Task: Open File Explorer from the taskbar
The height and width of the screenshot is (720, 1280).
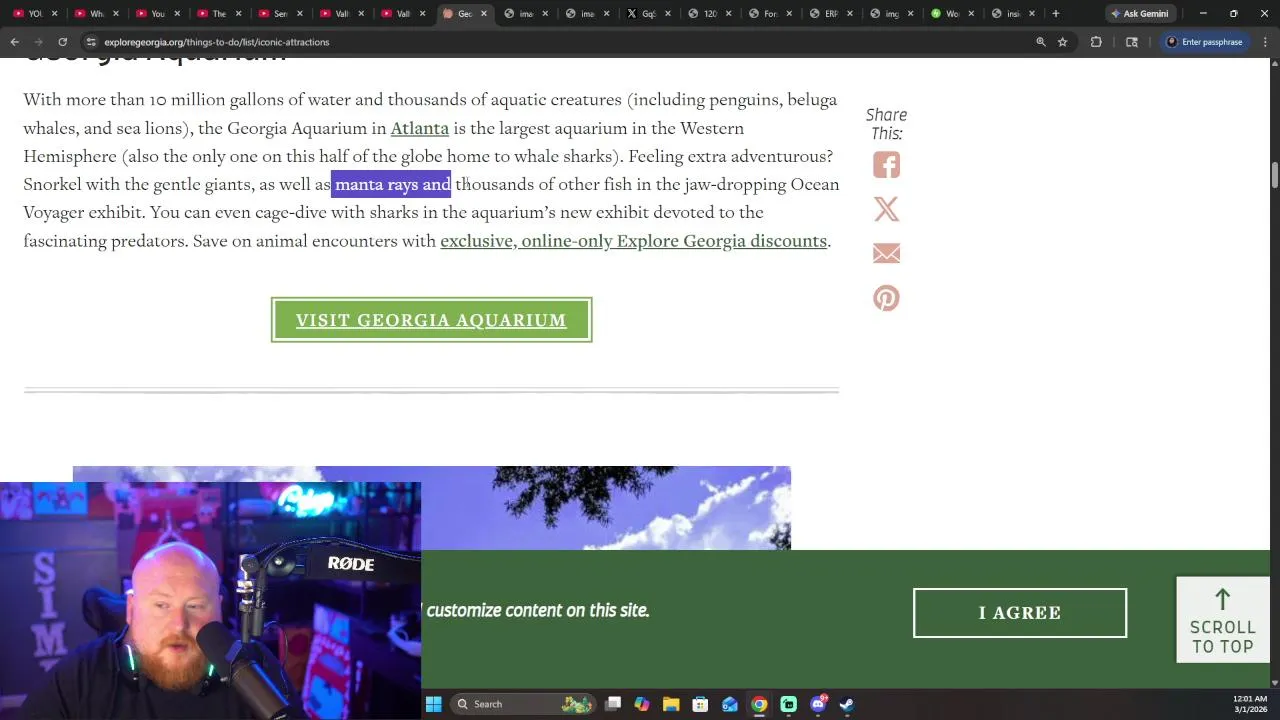Action: [671, 704]
